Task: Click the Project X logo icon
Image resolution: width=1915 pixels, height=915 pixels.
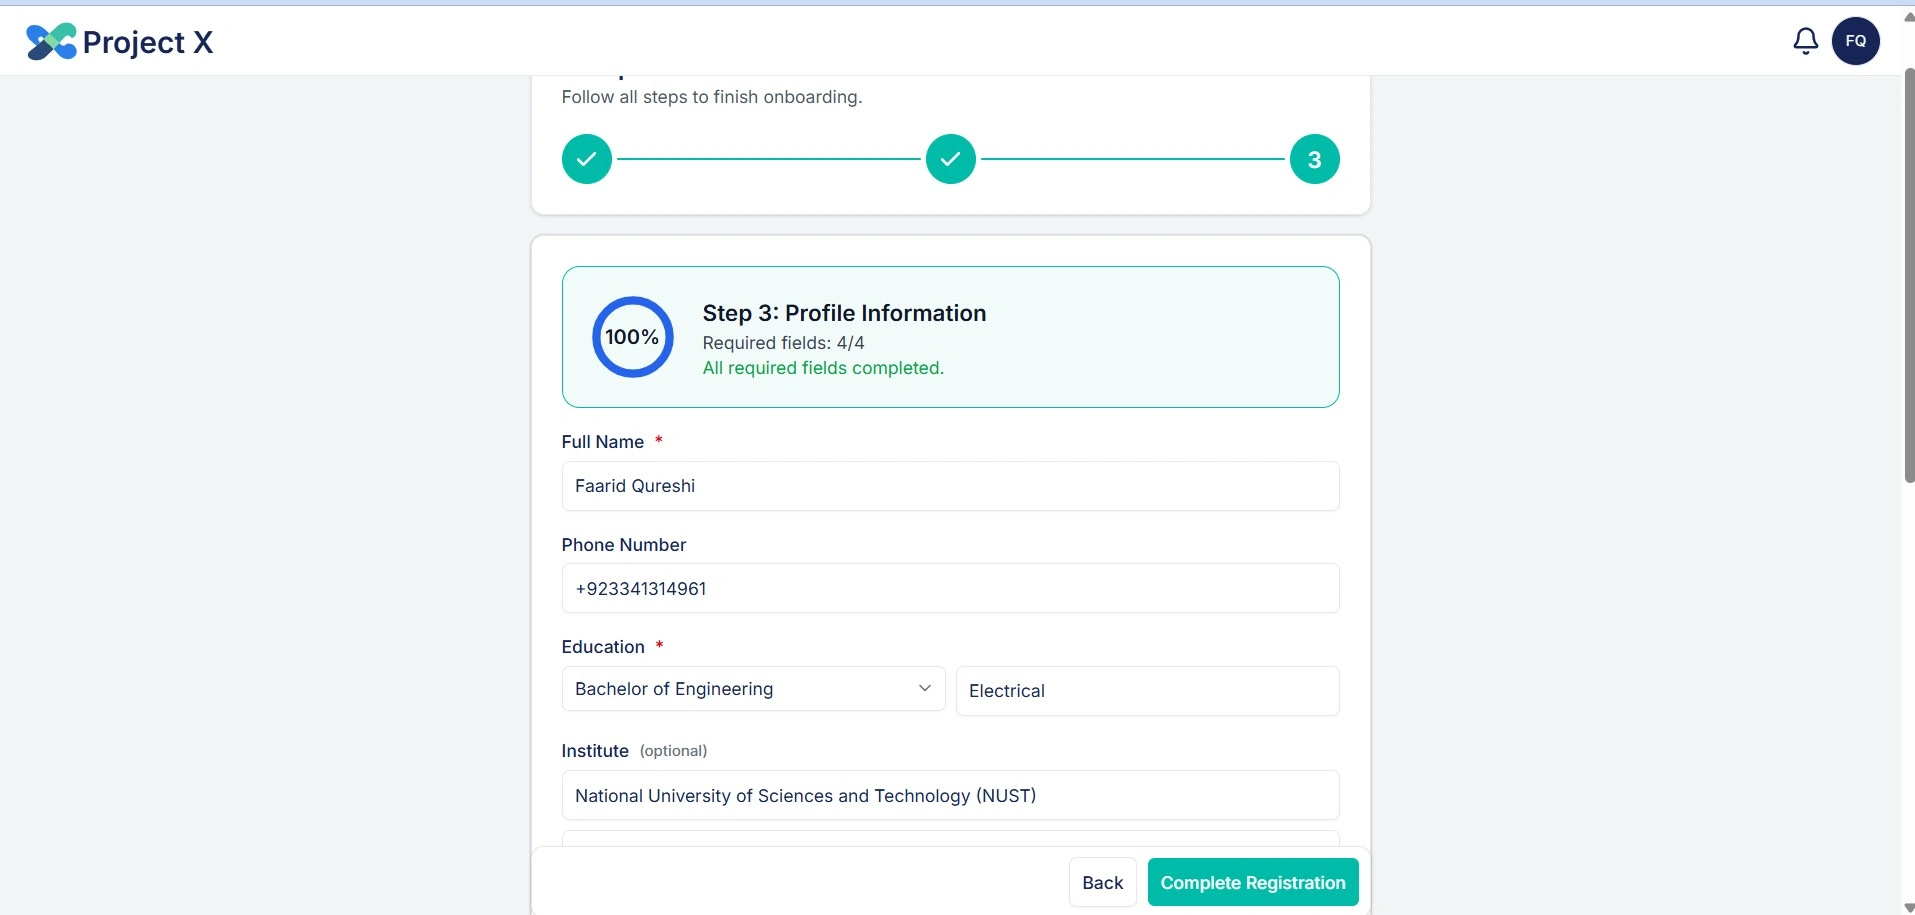Action: point(51,42)
